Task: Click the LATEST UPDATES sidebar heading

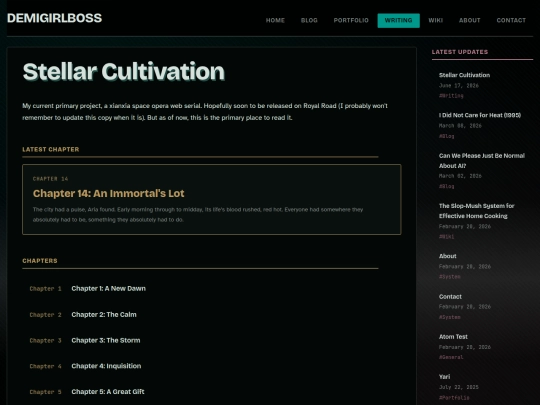Action: click(460, 52)
